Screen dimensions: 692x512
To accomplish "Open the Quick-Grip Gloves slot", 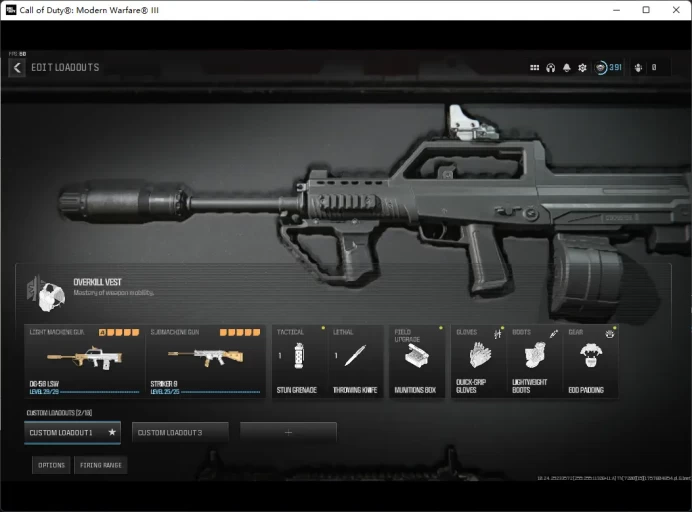I will point(479,361).
